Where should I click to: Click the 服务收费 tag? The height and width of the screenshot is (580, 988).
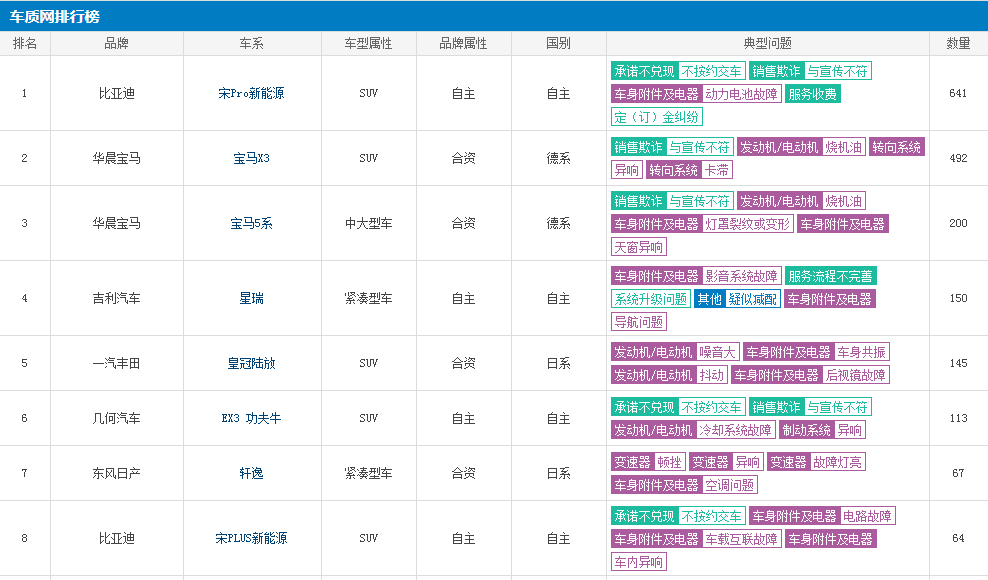[813, 94]
